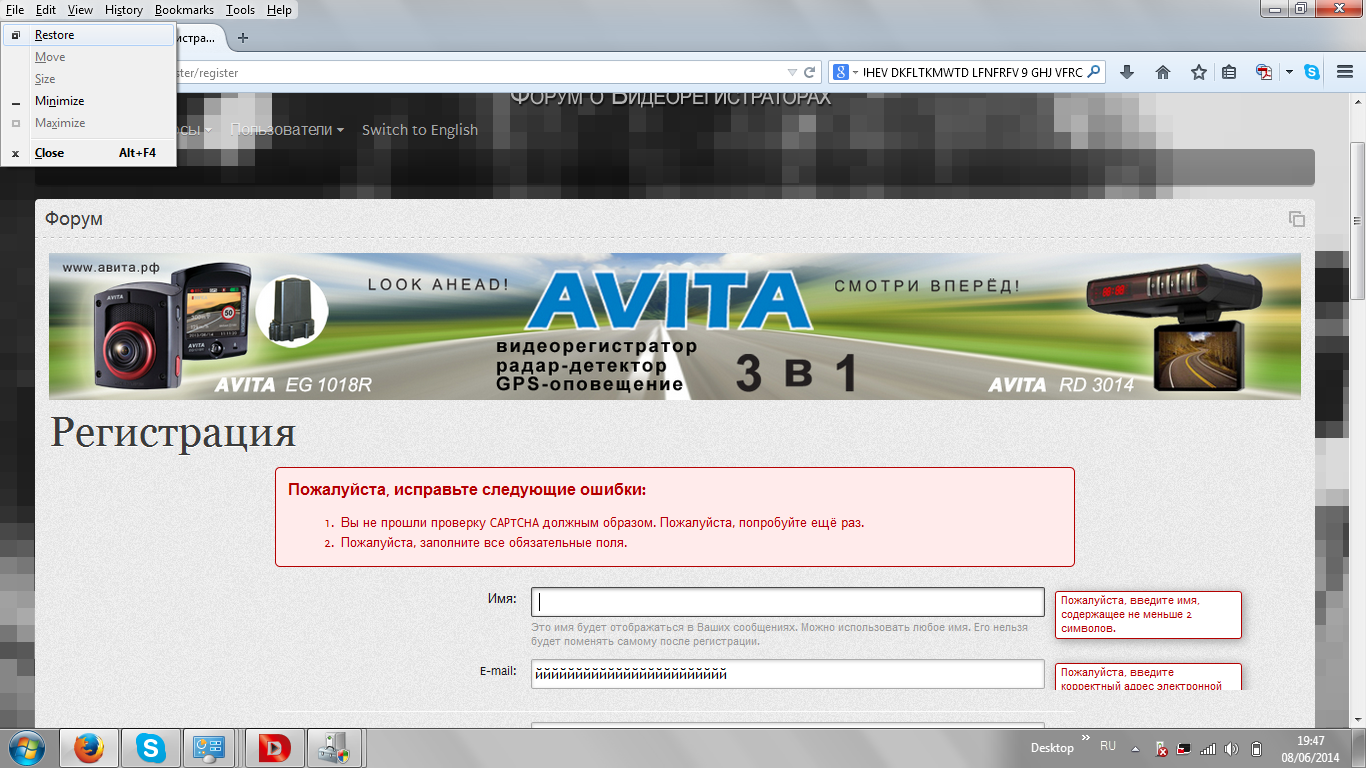Viewport: 1366px width, 768px height.
Task: Expand the Пользователи navigation dropdown
Action: pyautogui.click(x=287, y=130)
